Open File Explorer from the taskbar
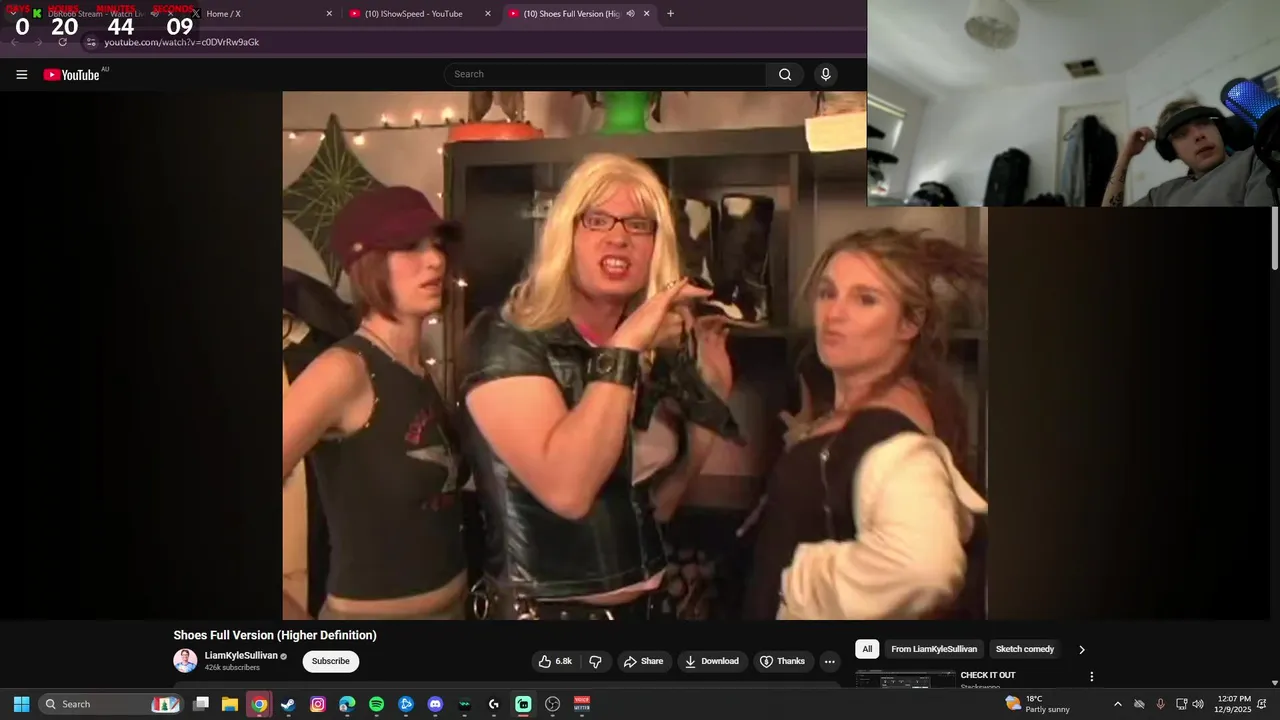The height and width of the screenshot is (720, 1280). pyautogui.click(x=229, y=704)
